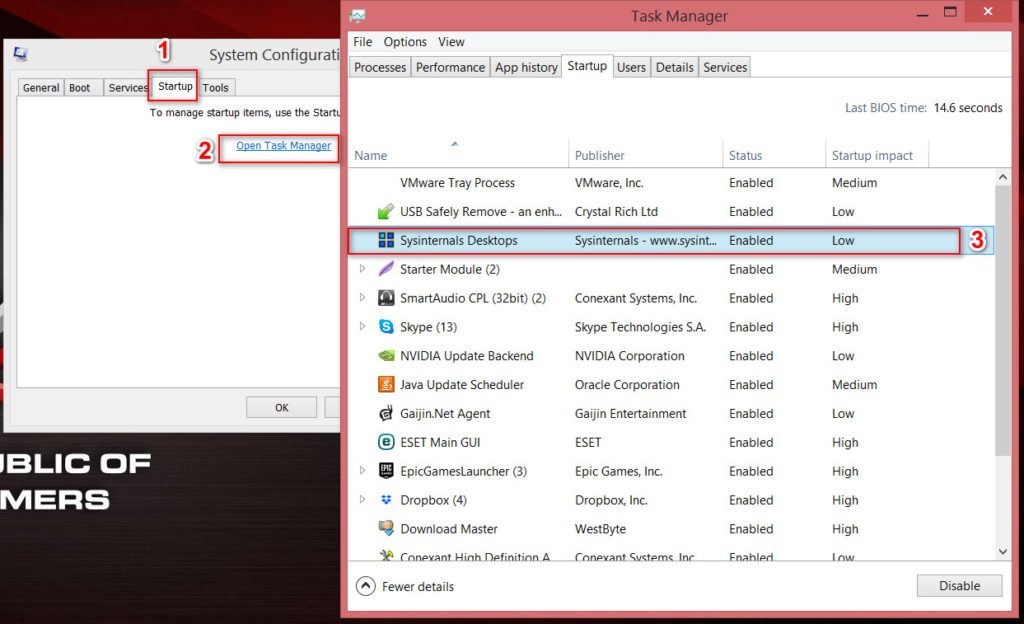The image size is (1024, 624).
Task: Expand the Starter Module (2) group
Action: [362, 268]
